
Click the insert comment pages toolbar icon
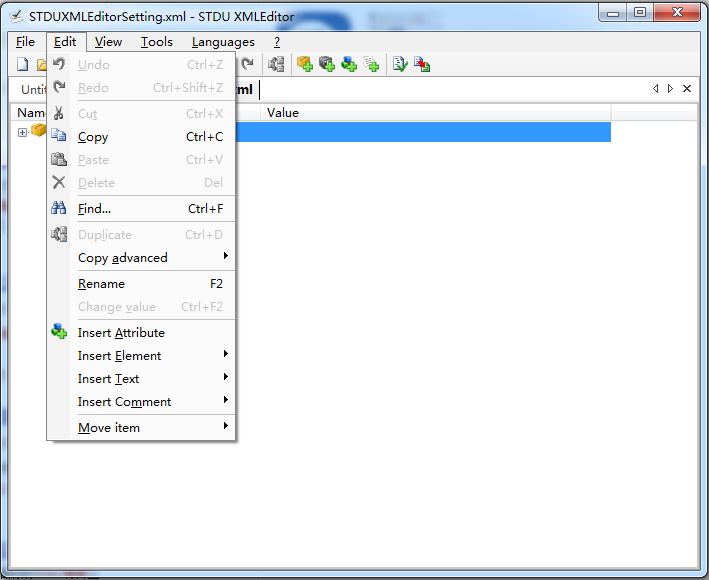(371, 64)
